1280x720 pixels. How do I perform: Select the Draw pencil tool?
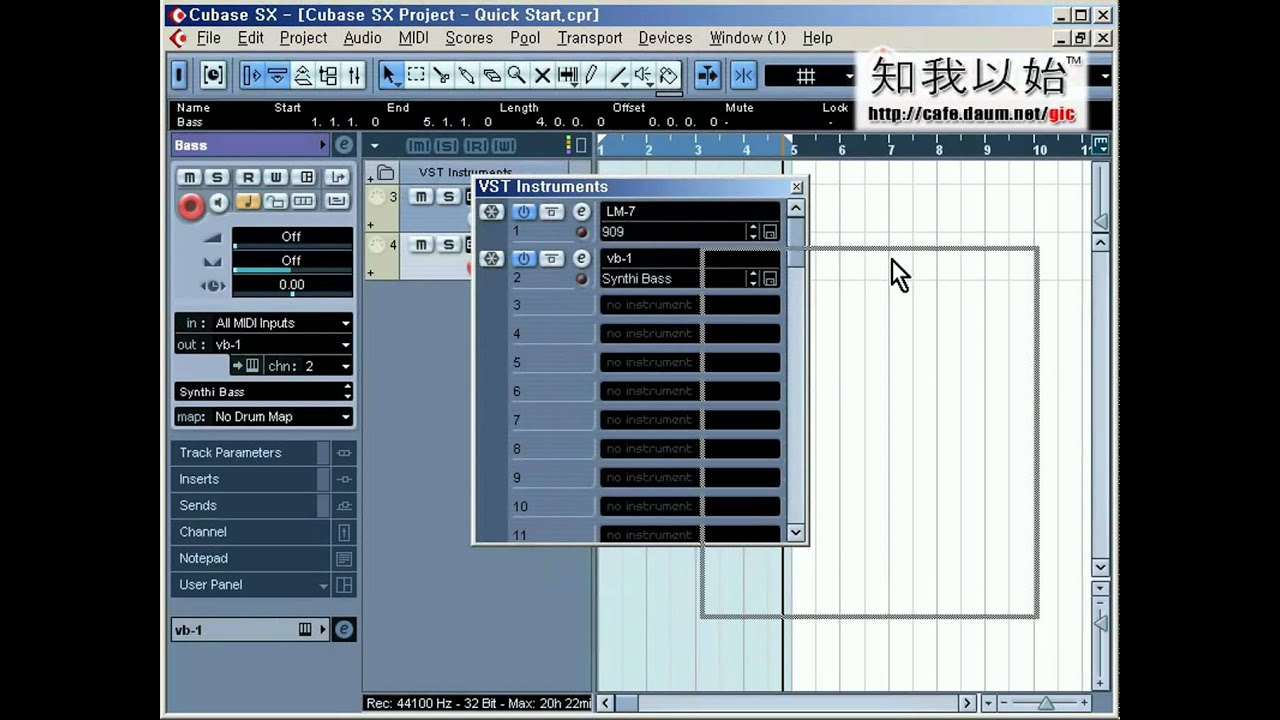coord(592,75)
